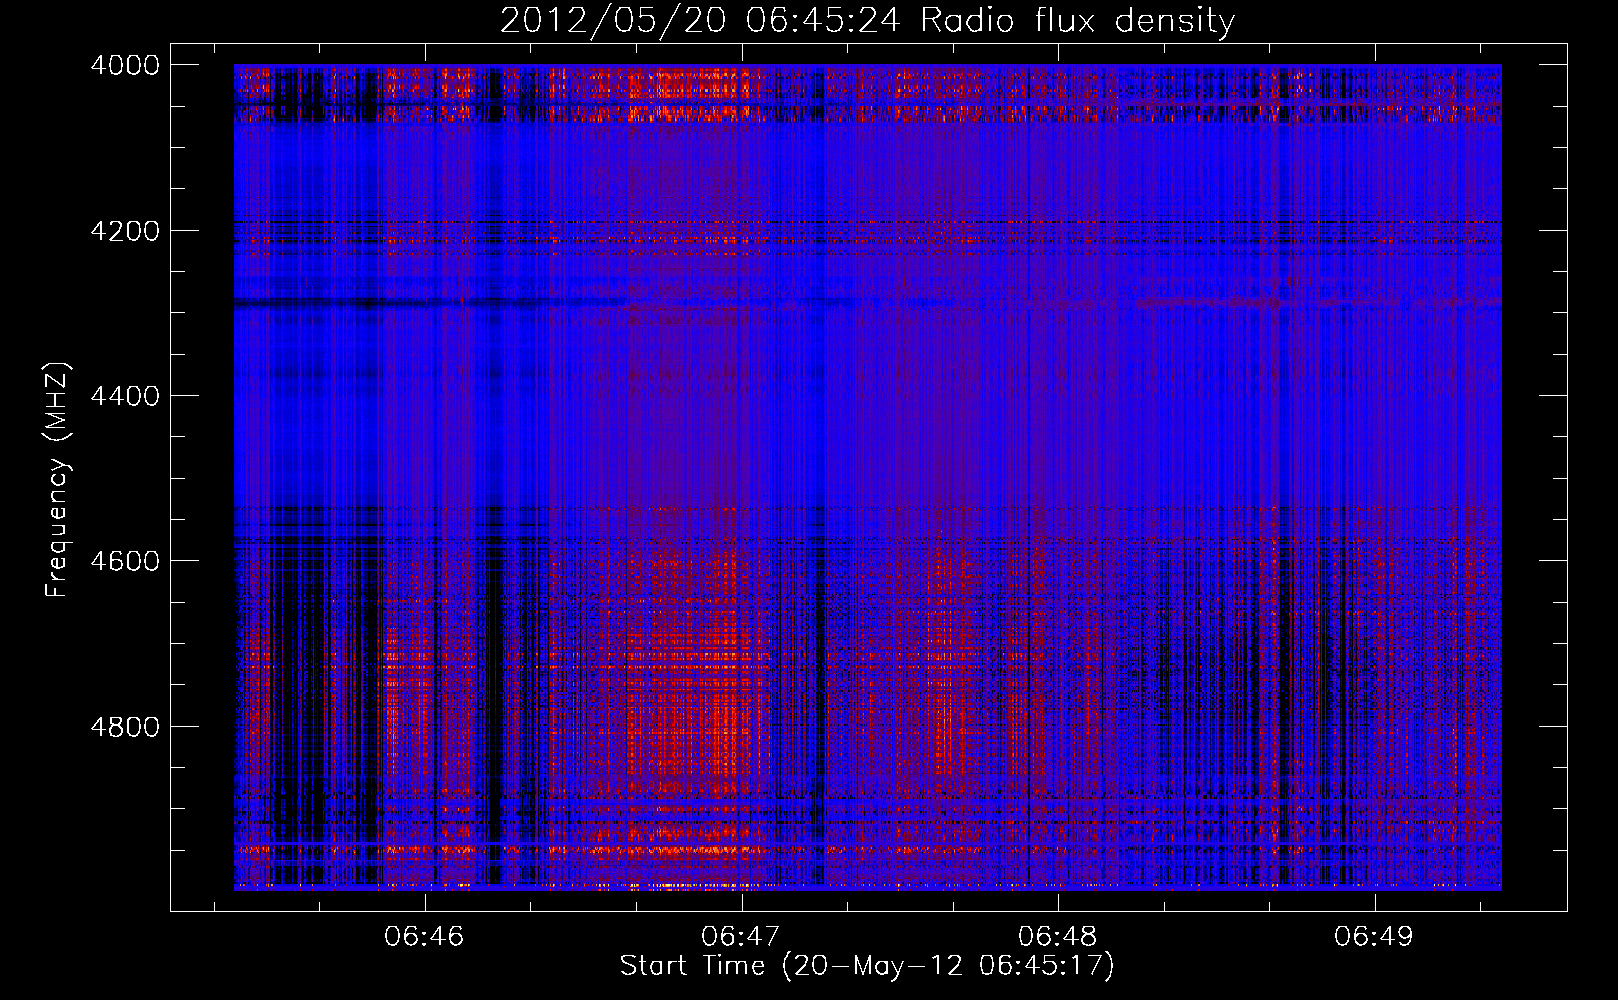Click the plot title 'Radio flux density'

(1077, 21)
